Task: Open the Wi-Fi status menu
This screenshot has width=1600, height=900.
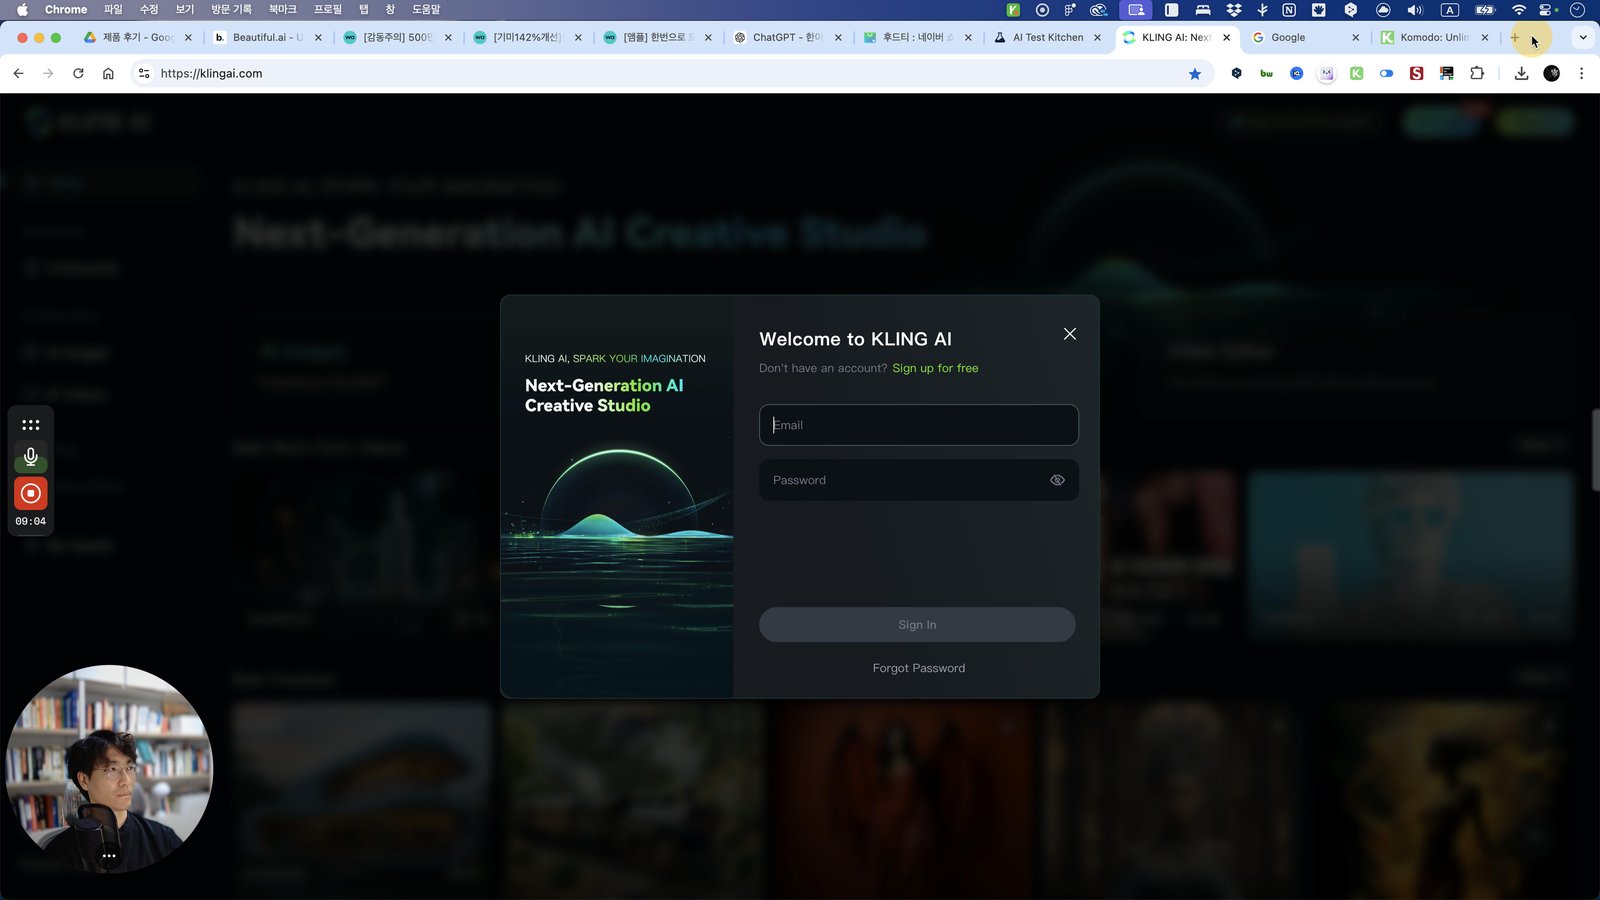Action: [x=1519, y=9]
